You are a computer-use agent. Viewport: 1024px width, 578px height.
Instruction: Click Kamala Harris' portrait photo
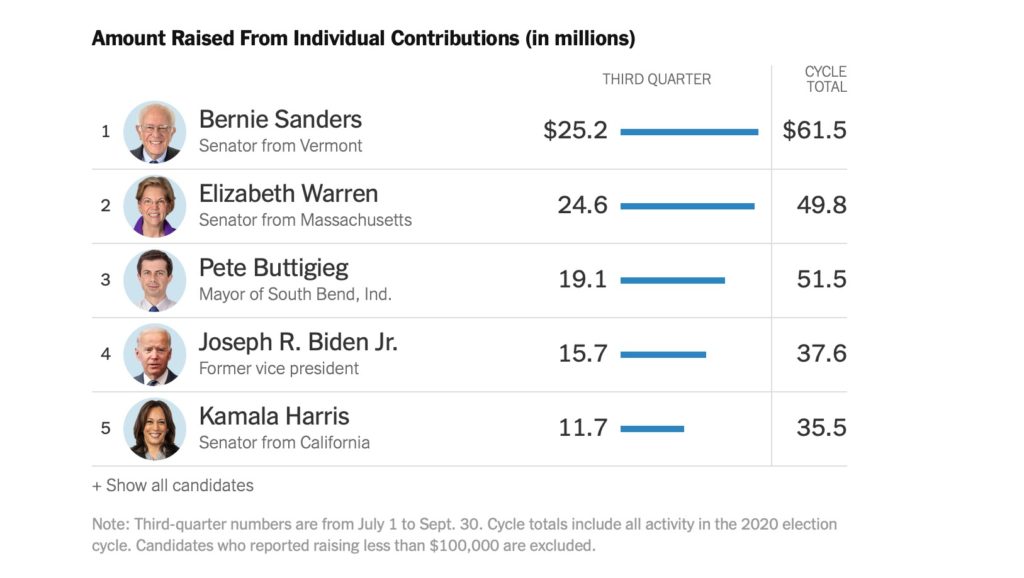coord(155,428)
